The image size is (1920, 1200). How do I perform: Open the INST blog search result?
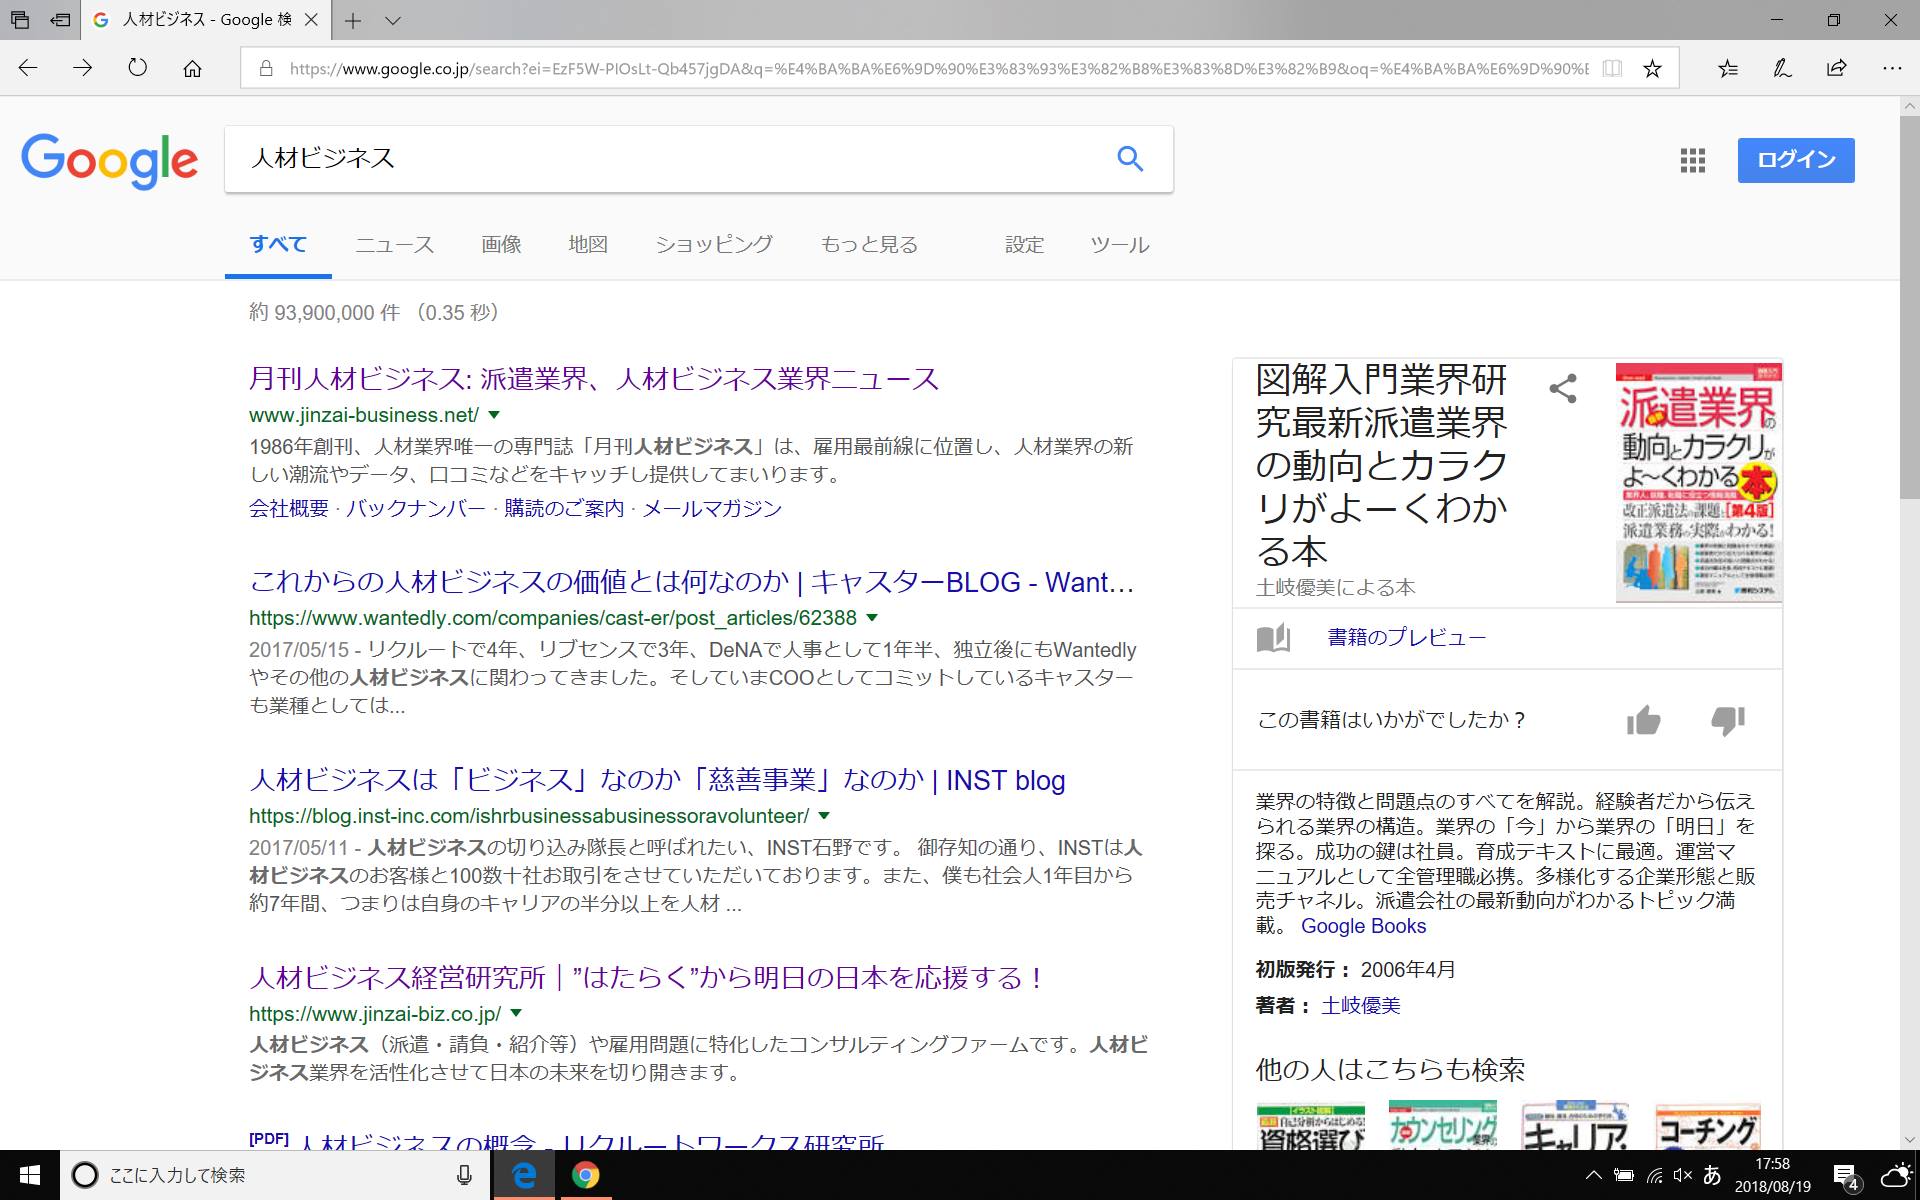click(x=657, y=780)
